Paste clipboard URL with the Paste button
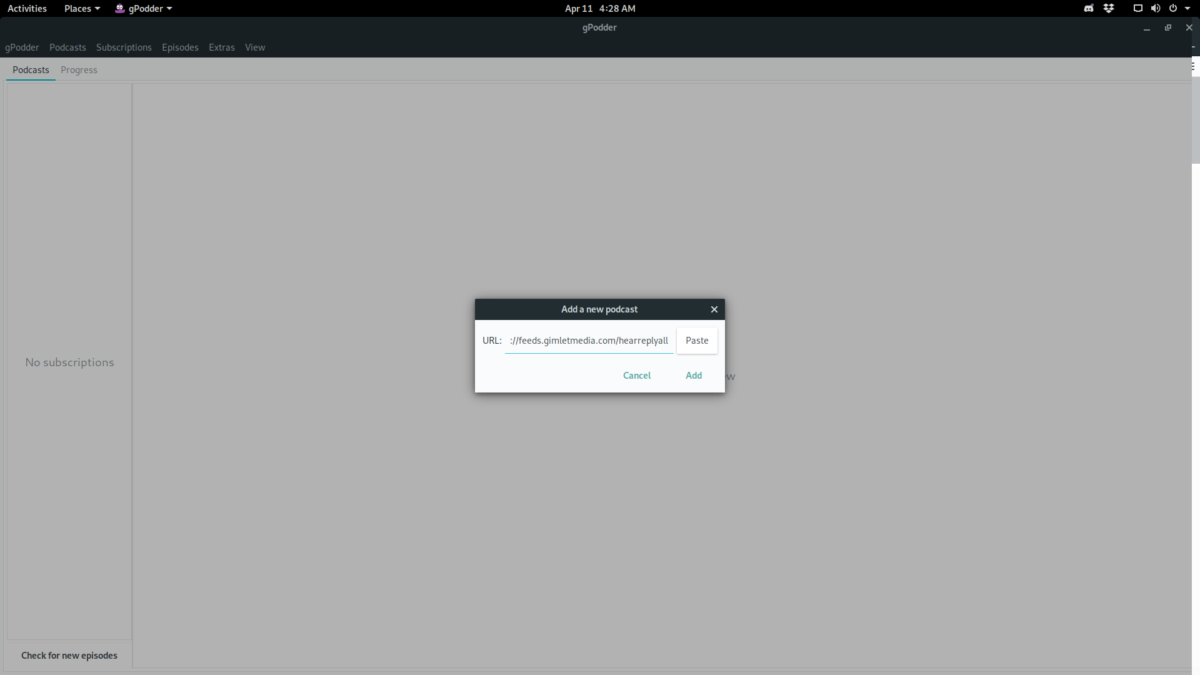Image resolution: width=1200 pixels, height=675 pixels. pyautogui.click(x=697, y=340)
